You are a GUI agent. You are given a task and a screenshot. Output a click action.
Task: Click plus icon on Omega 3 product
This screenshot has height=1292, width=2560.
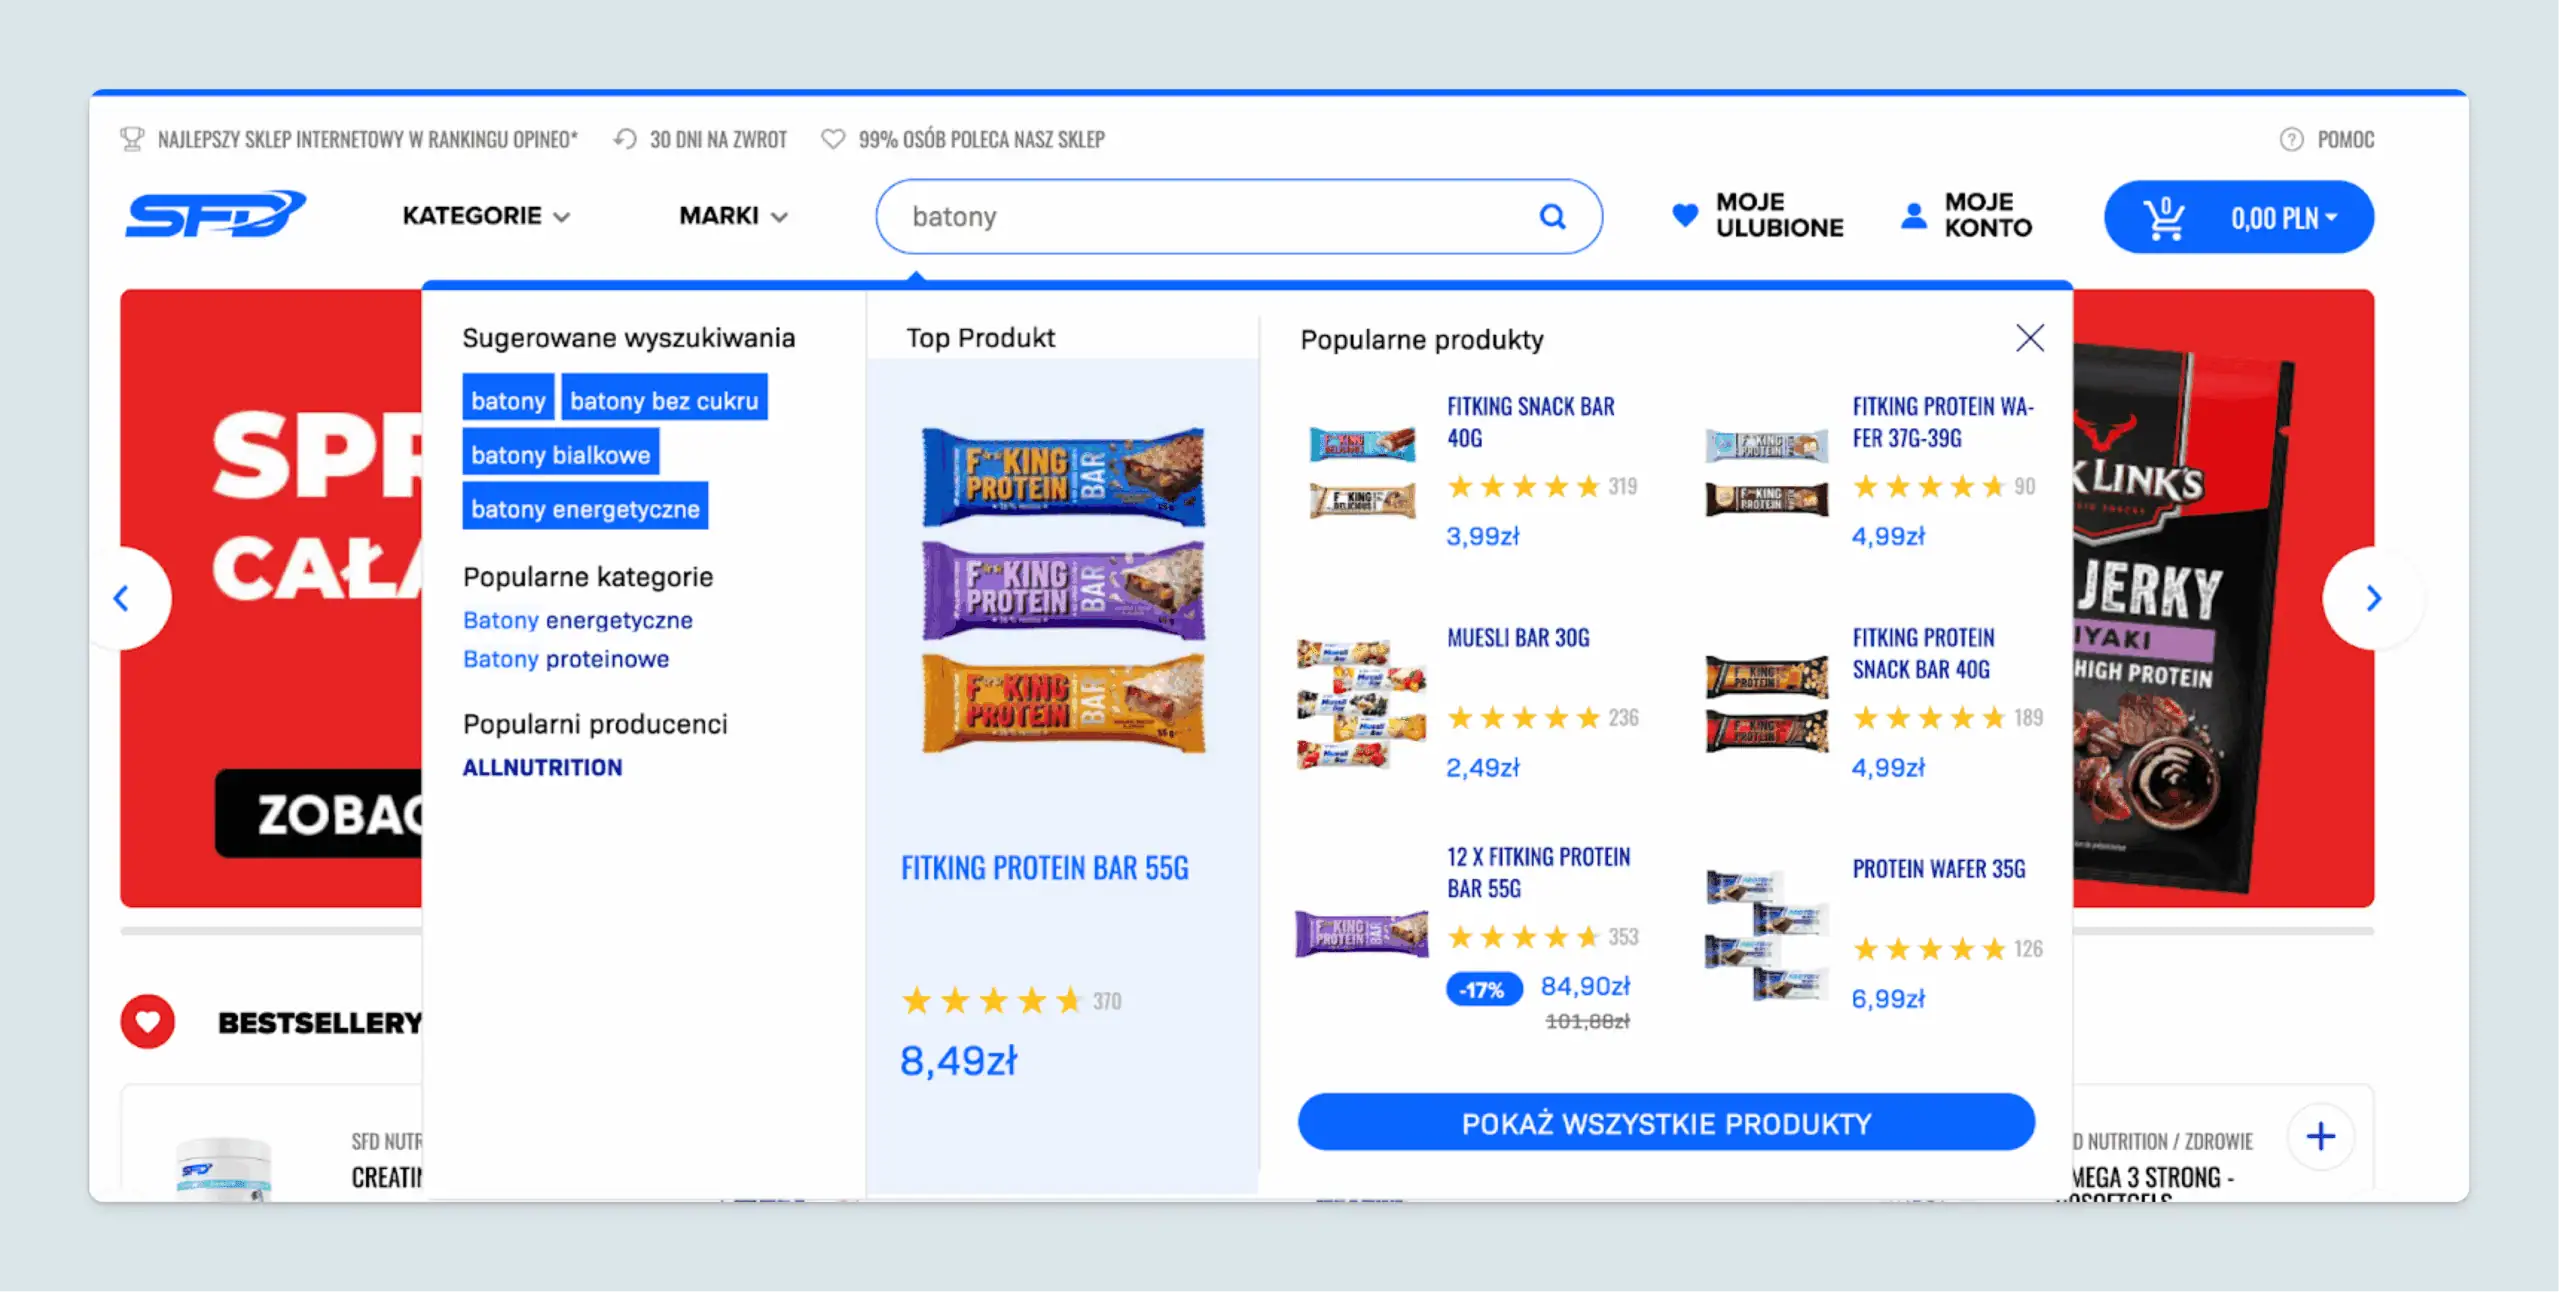coord(2320,1136)
